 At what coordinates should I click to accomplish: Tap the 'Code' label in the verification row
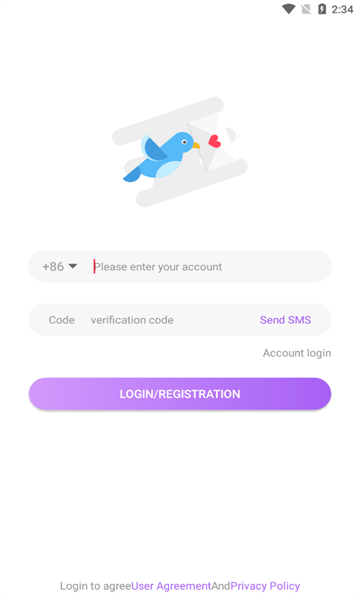(x=62, y=320)
